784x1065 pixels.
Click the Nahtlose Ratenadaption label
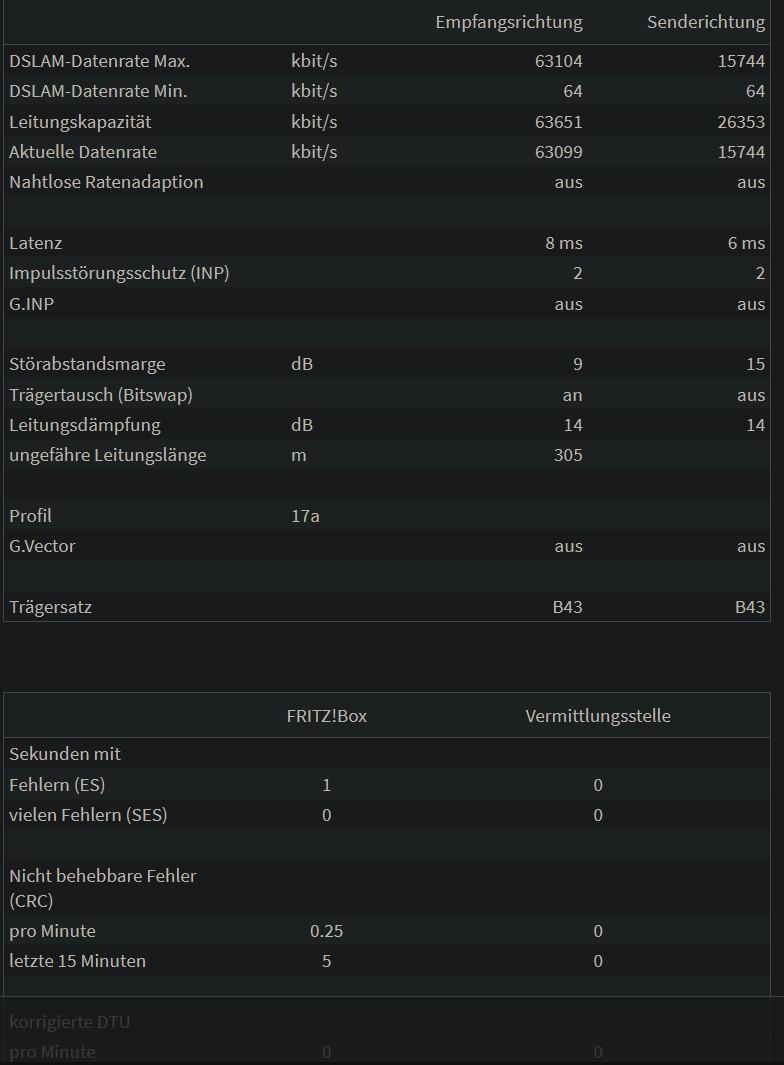point(106,182)
